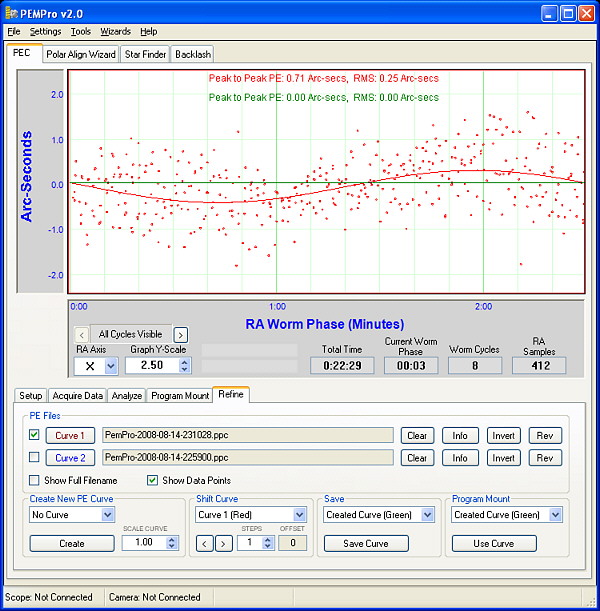Click the Use Curve button
This screenshot has height=611, width=600.
click(494, 544)
